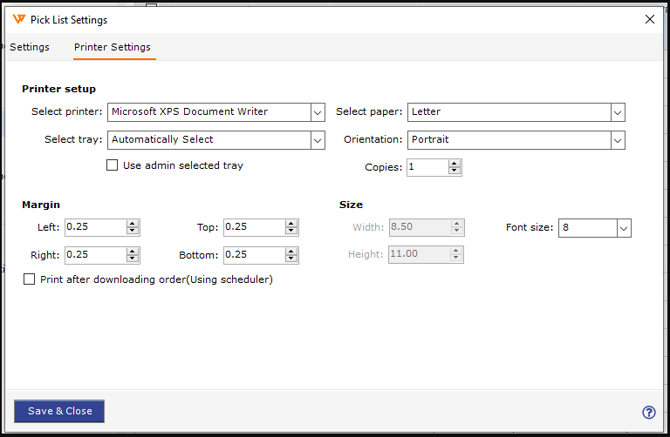Expand the Orientation dropdown

coord(617,140)
